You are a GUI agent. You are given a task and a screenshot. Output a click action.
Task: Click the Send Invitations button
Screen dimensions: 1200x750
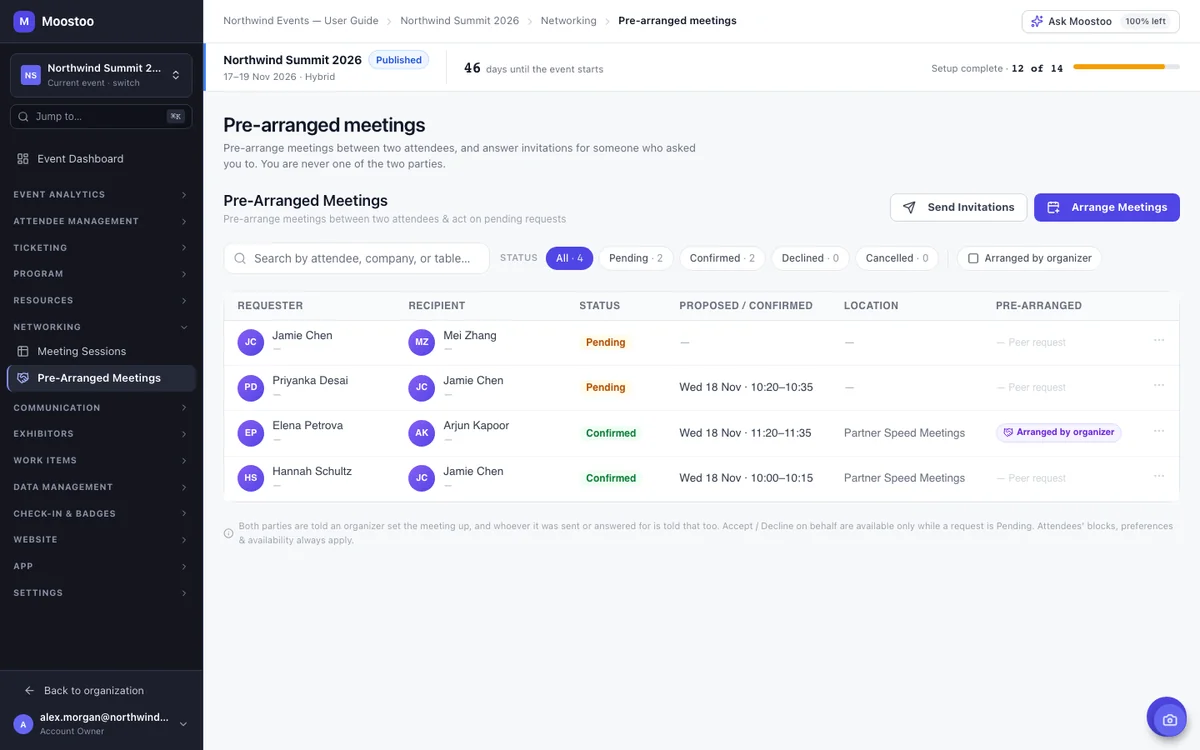tap(958, 207)
